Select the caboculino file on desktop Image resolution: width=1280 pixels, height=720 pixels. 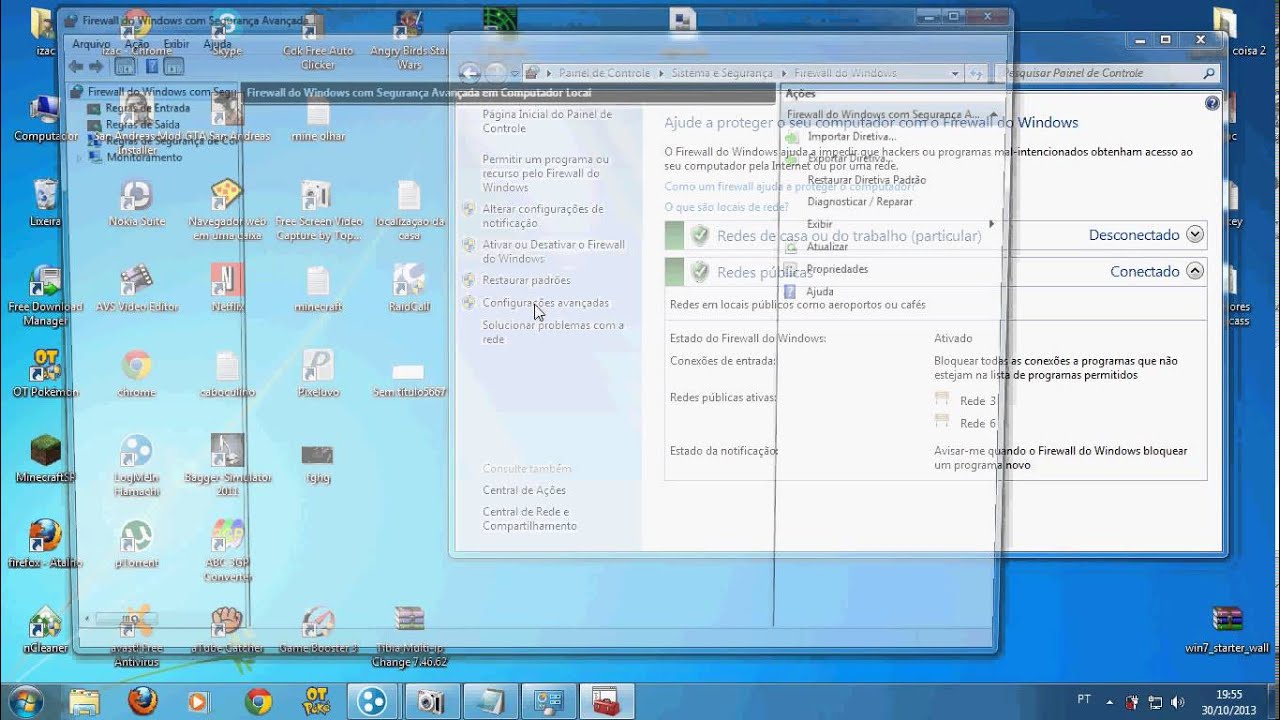[227, 373]
